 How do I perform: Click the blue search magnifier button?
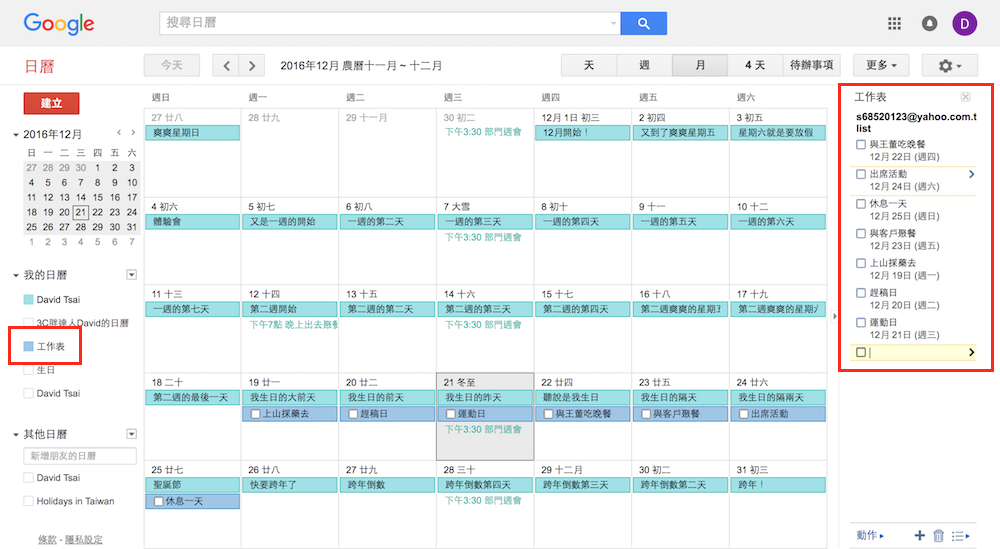(x=643, y=23)
